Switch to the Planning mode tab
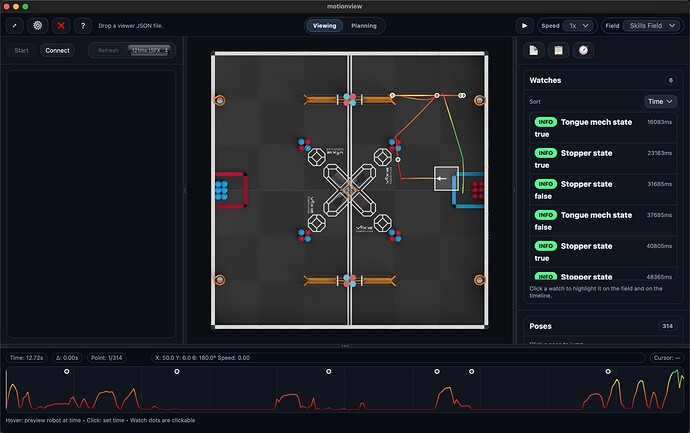690x433 pixels. [364, 26]
